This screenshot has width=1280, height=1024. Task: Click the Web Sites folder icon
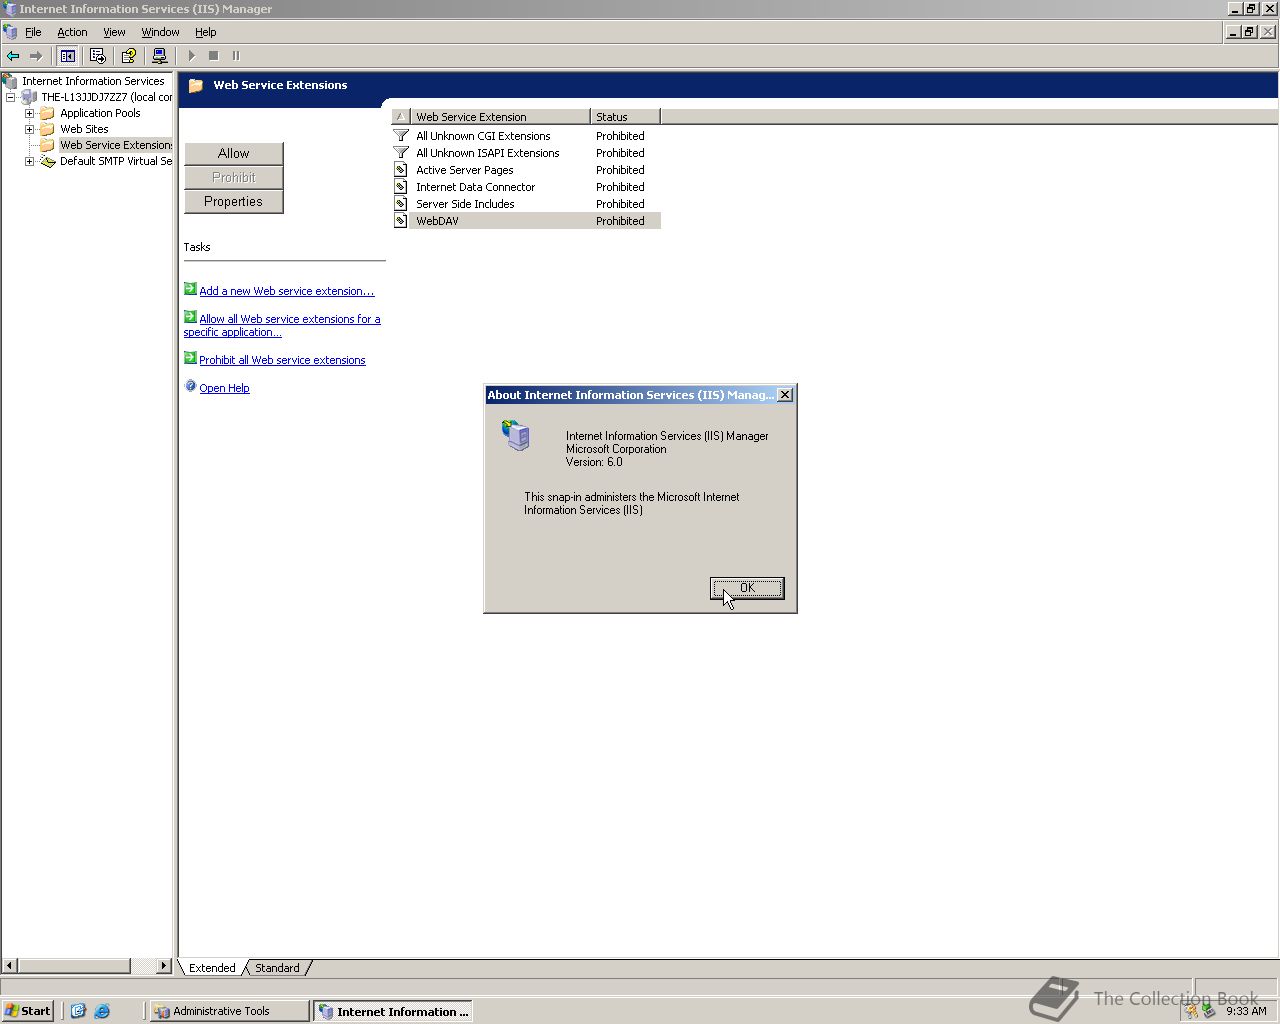[x=47, y=129]
